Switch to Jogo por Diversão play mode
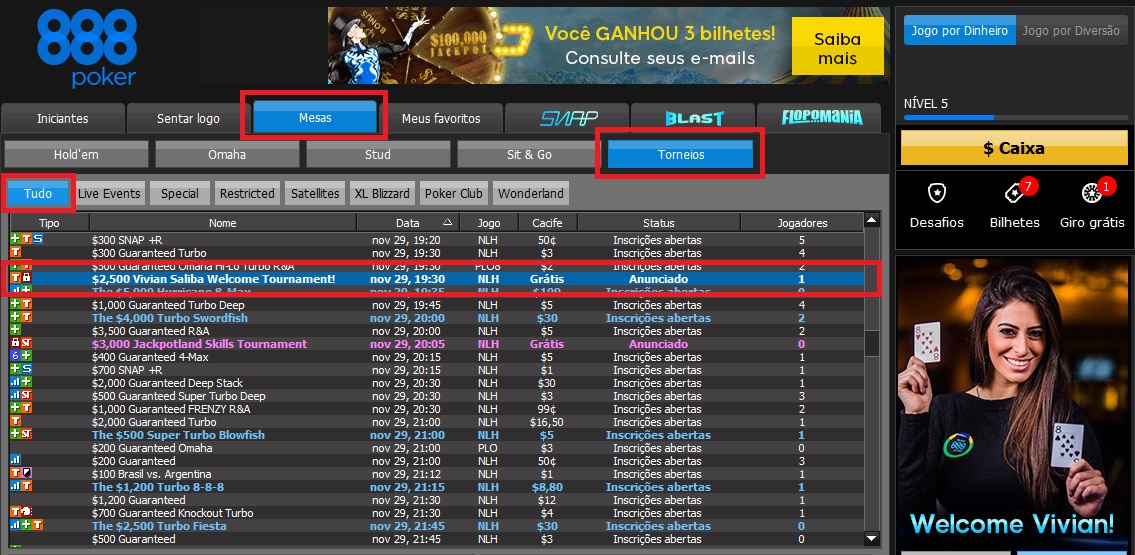This screenshot has height=555, width=1135. 1071,31
